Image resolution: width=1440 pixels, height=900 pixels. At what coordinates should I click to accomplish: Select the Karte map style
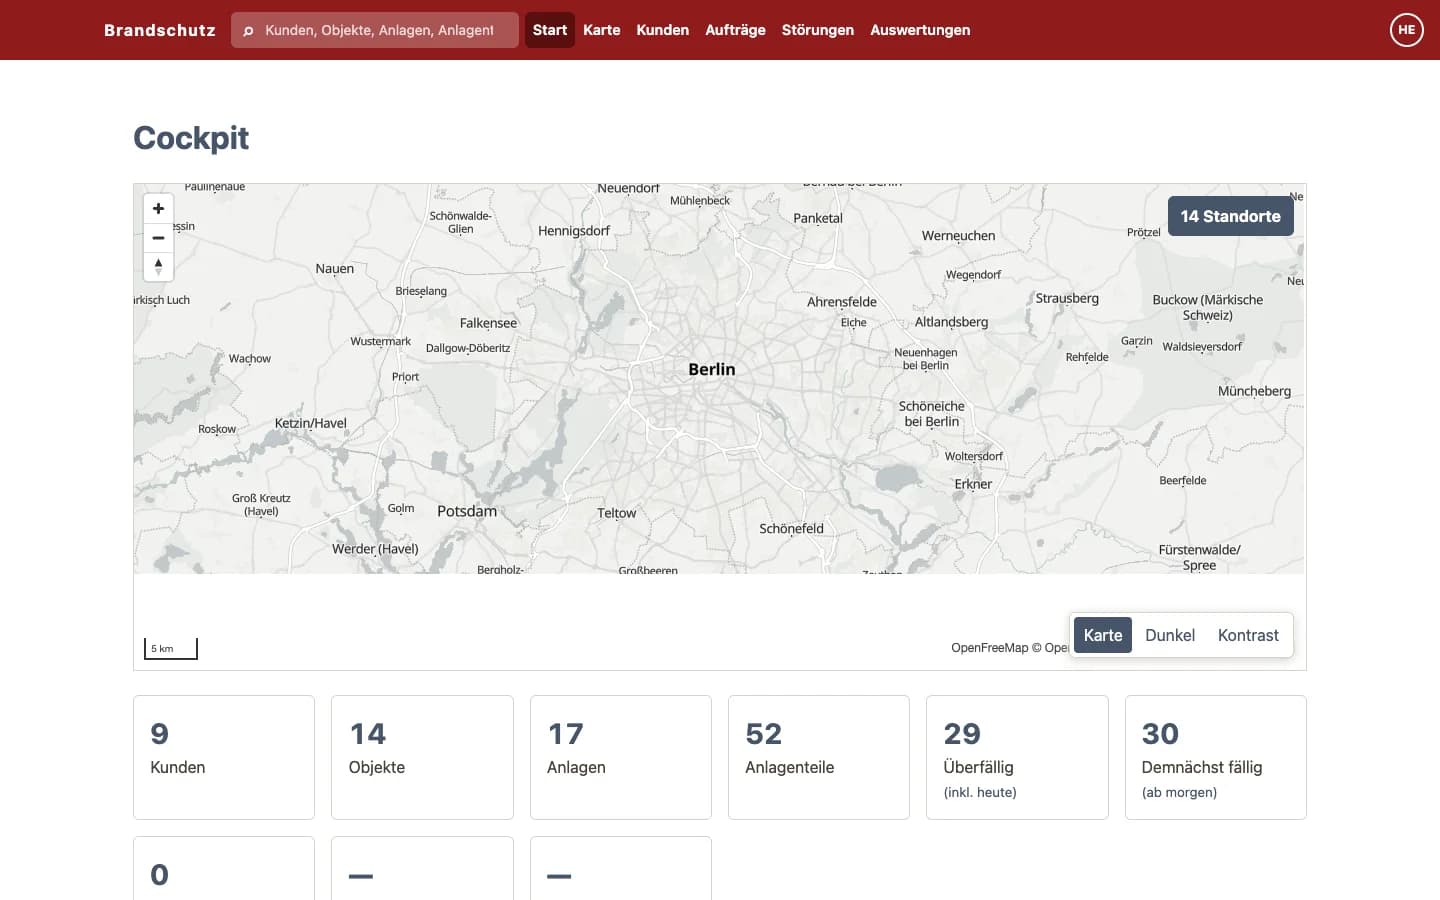click(1103, 635)
